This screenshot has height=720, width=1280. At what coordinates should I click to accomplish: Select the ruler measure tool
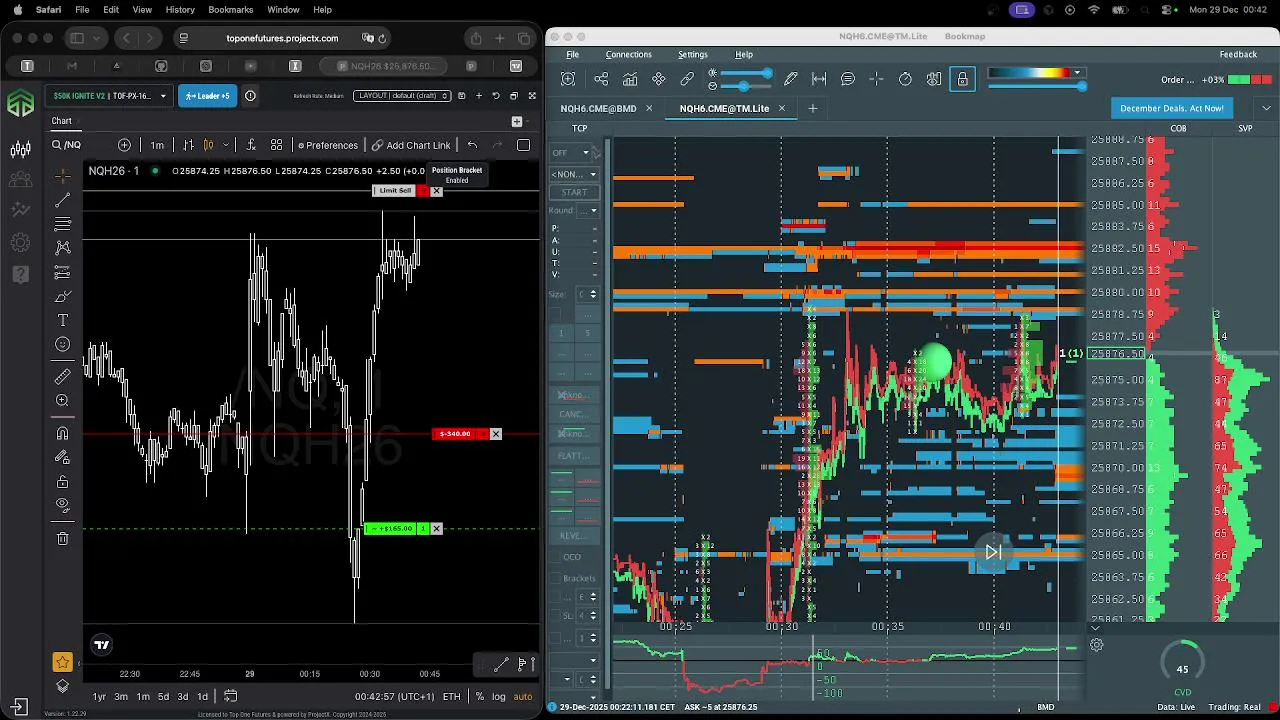[x=62, y=376]
